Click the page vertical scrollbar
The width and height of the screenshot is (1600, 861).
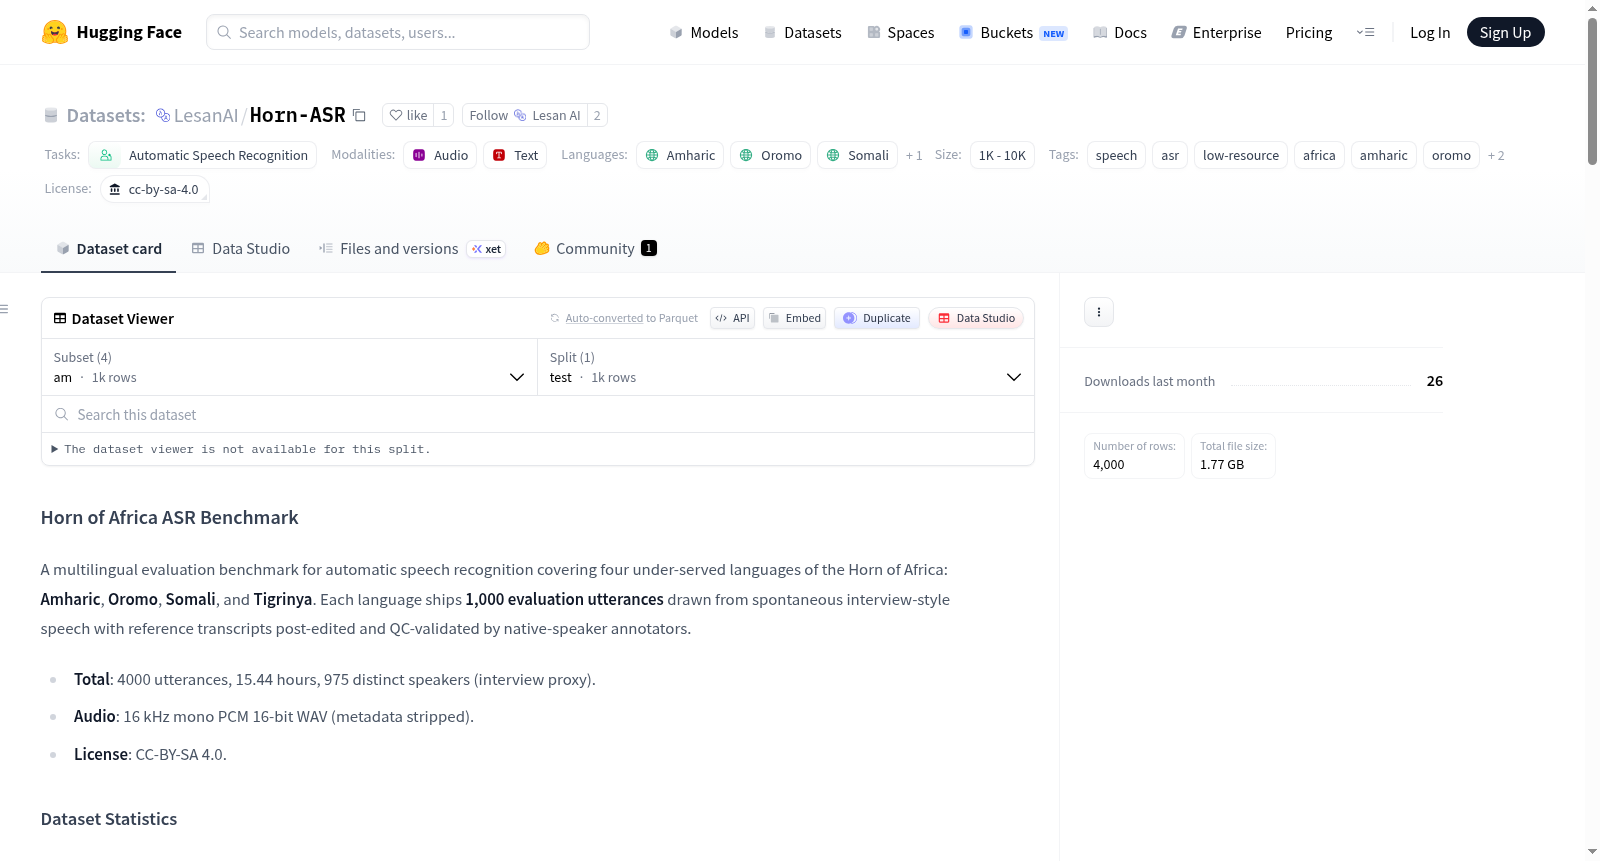1592,90
